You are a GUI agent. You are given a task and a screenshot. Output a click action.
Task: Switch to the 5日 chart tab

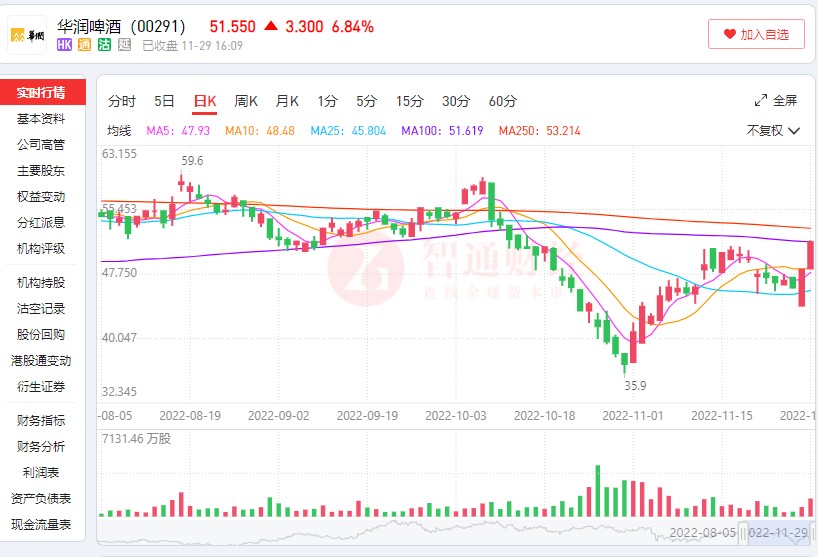tap(164, 101)
